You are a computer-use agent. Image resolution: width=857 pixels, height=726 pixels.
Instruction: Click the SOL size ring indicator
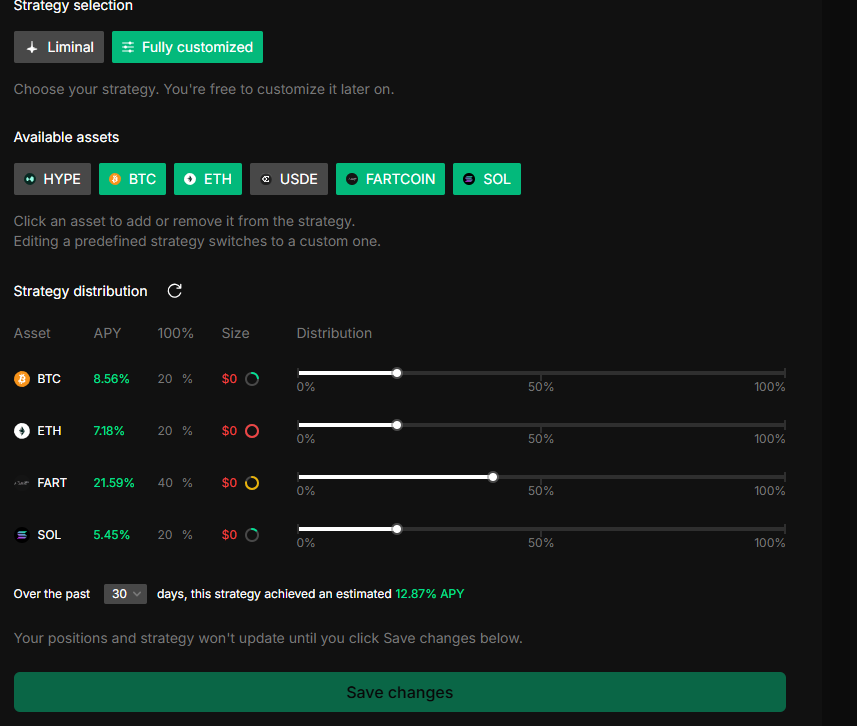(252, 535)
